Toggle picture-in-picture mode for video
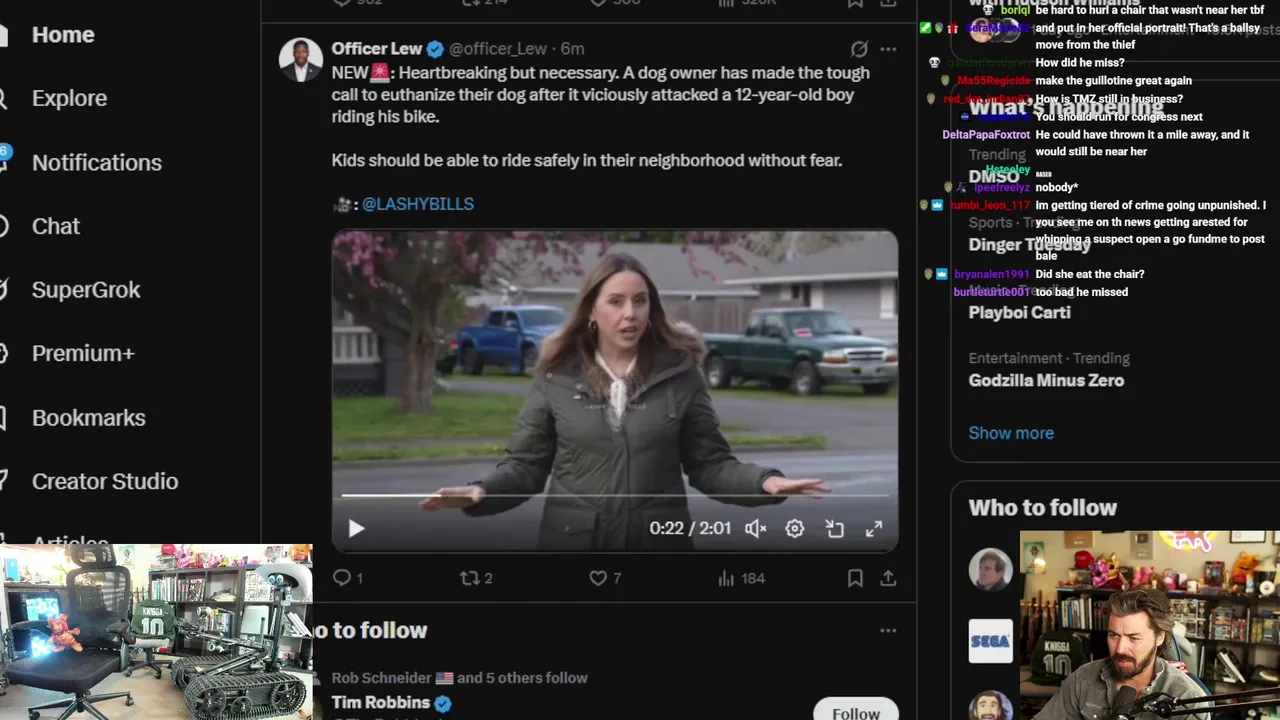This screenshot has width=1280, height=720. click(x=835, y=529)
